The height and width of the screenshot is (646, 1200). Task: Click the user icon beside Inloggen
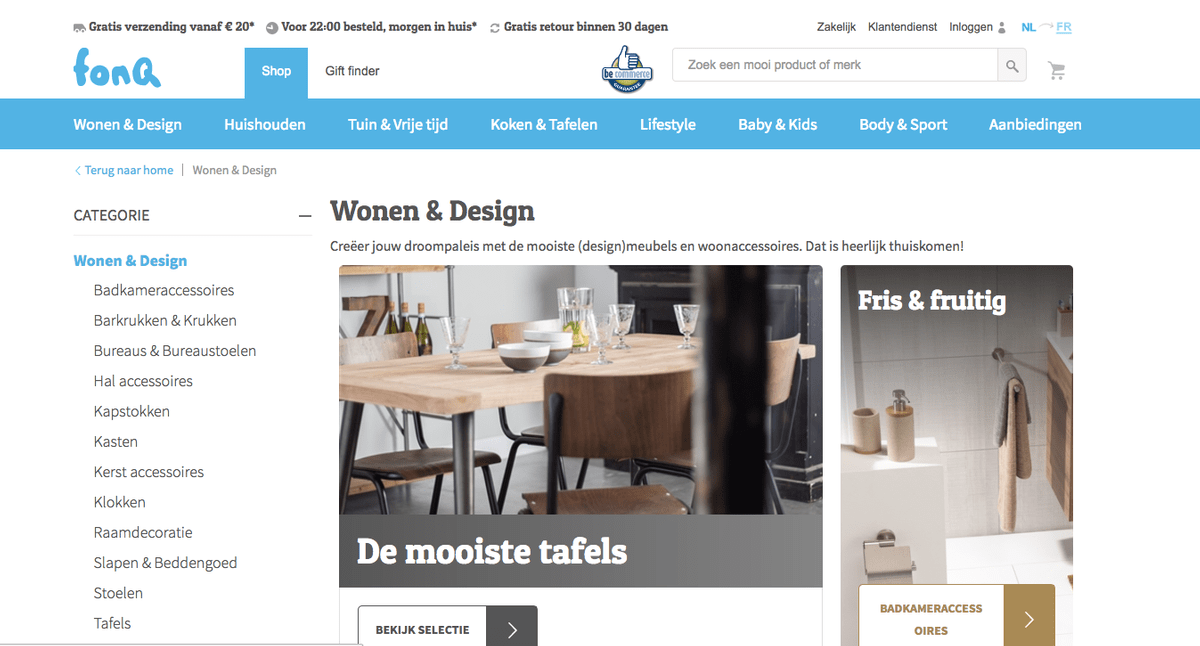pyautogui.click(x=1003, y=28)
